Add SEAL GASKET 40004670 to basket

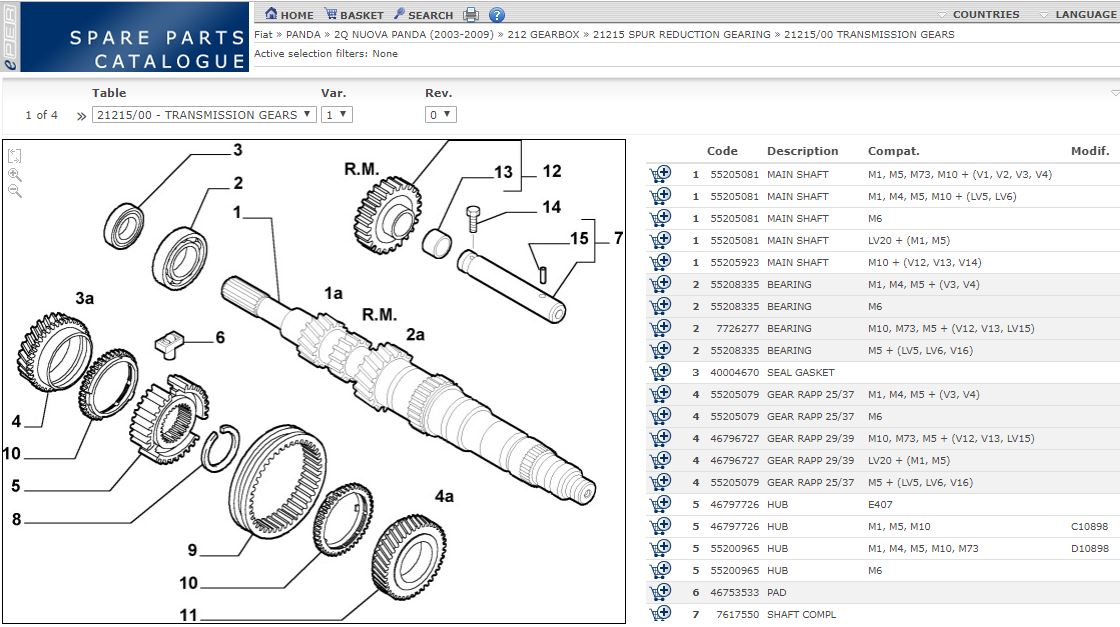pyautogui.click(x=660, y=372)
